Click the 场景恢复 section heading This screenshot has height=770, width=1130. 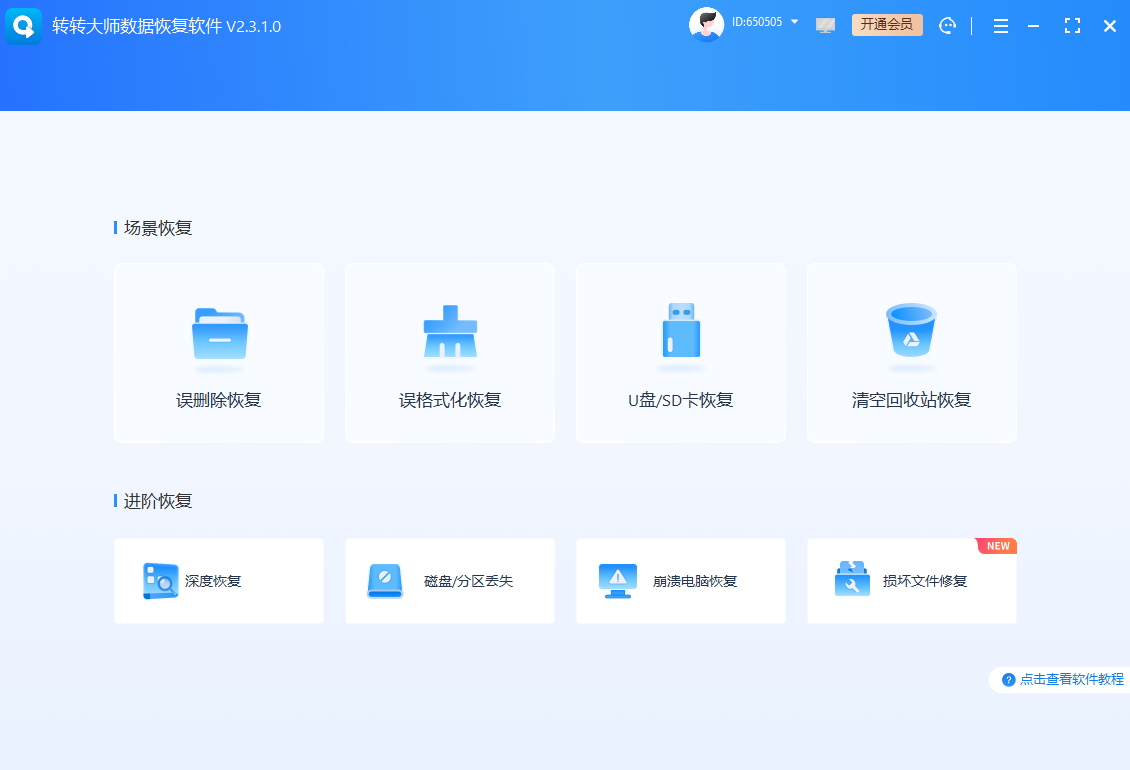(x=158, y=228)
